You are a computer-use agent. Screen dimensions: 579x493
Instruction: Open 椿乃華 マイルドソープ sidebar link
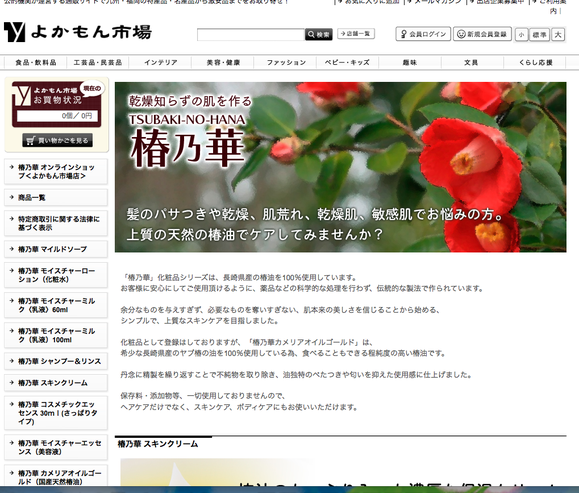pyautogui.click(x=56, y=249)
